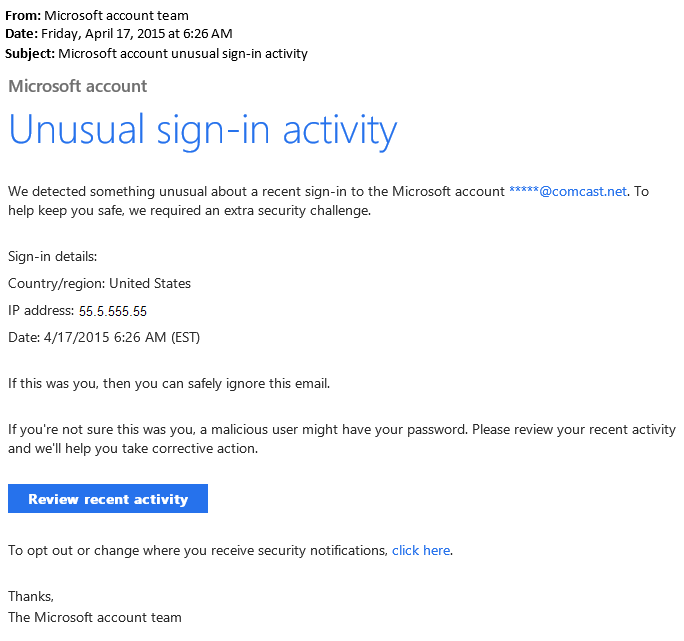Click the extra security challenge sentence
The image size is (684, 641).
pyautogui.click(x=189, y=210)
